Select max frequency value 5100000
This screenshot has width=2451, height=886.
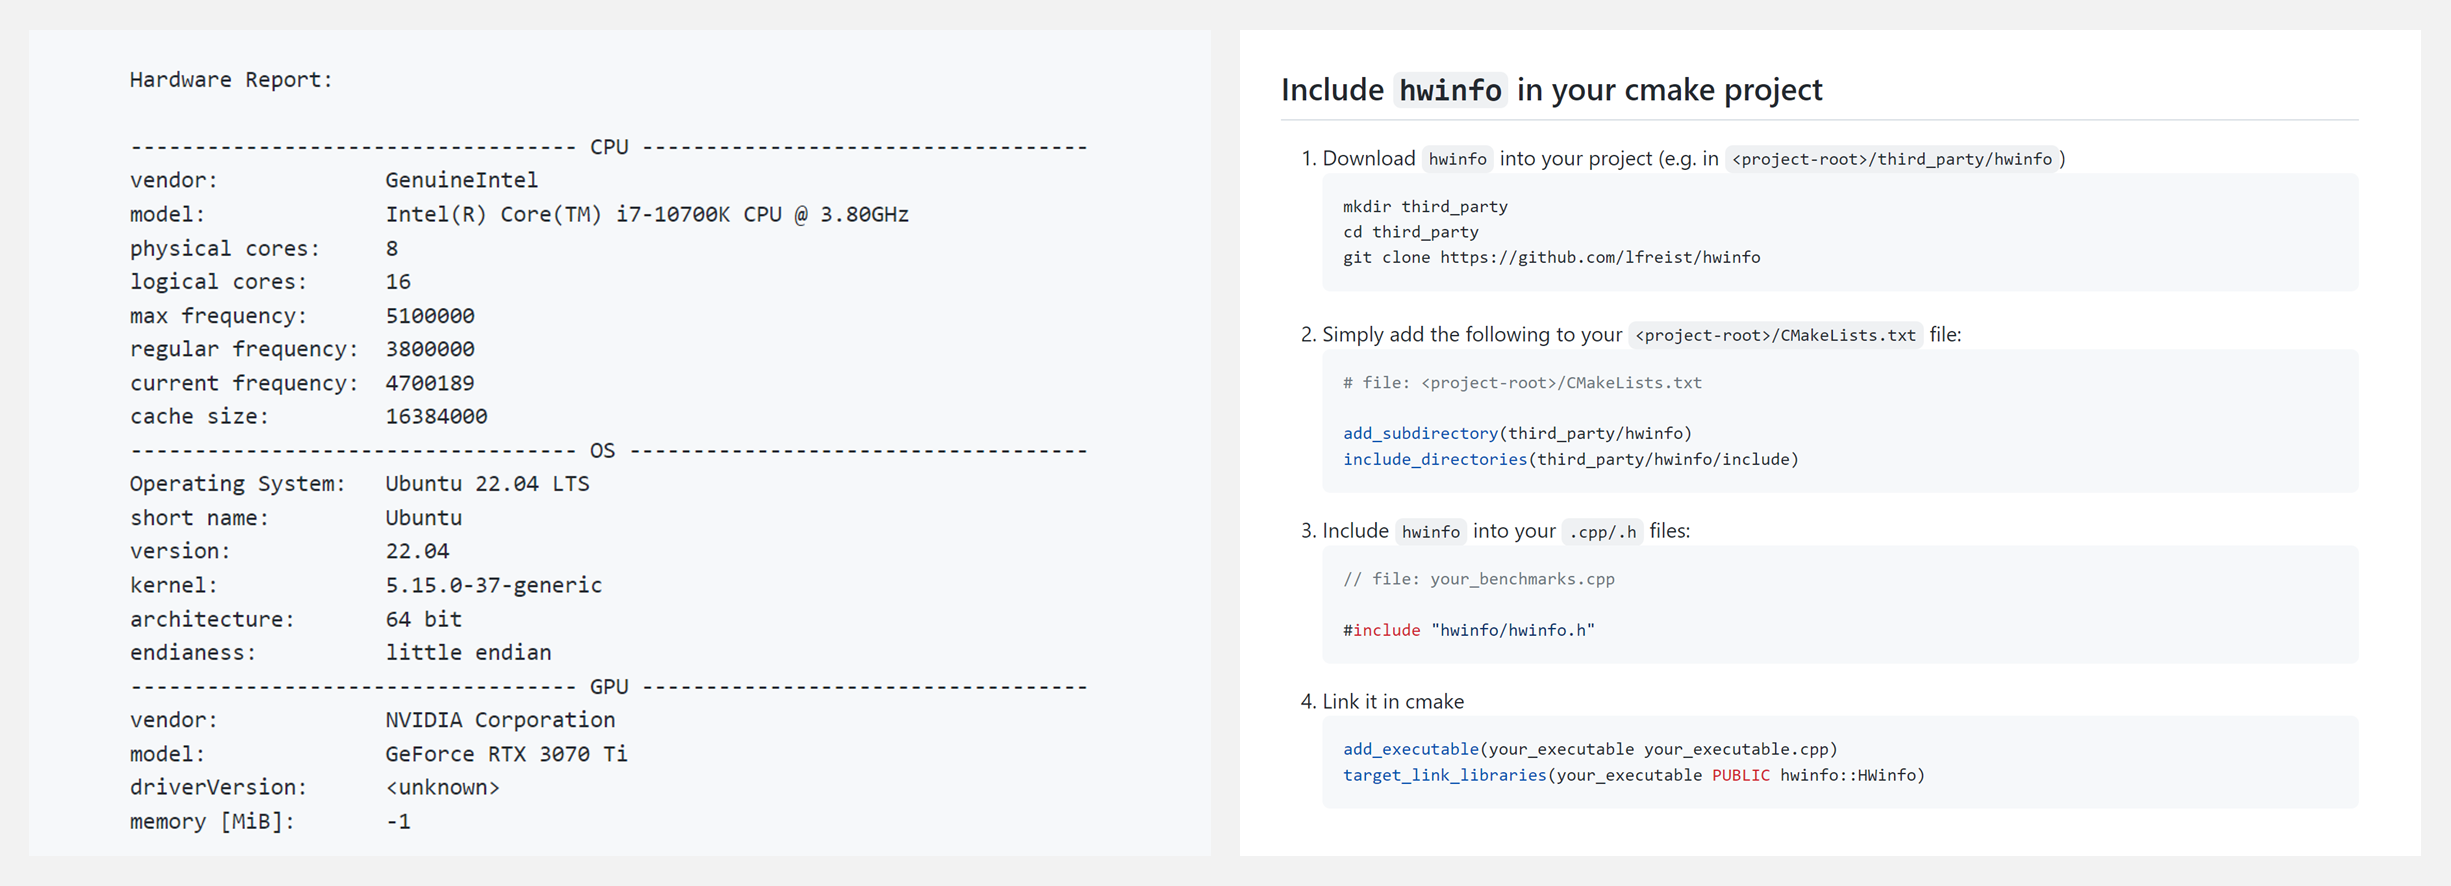[x=430, y=316]
